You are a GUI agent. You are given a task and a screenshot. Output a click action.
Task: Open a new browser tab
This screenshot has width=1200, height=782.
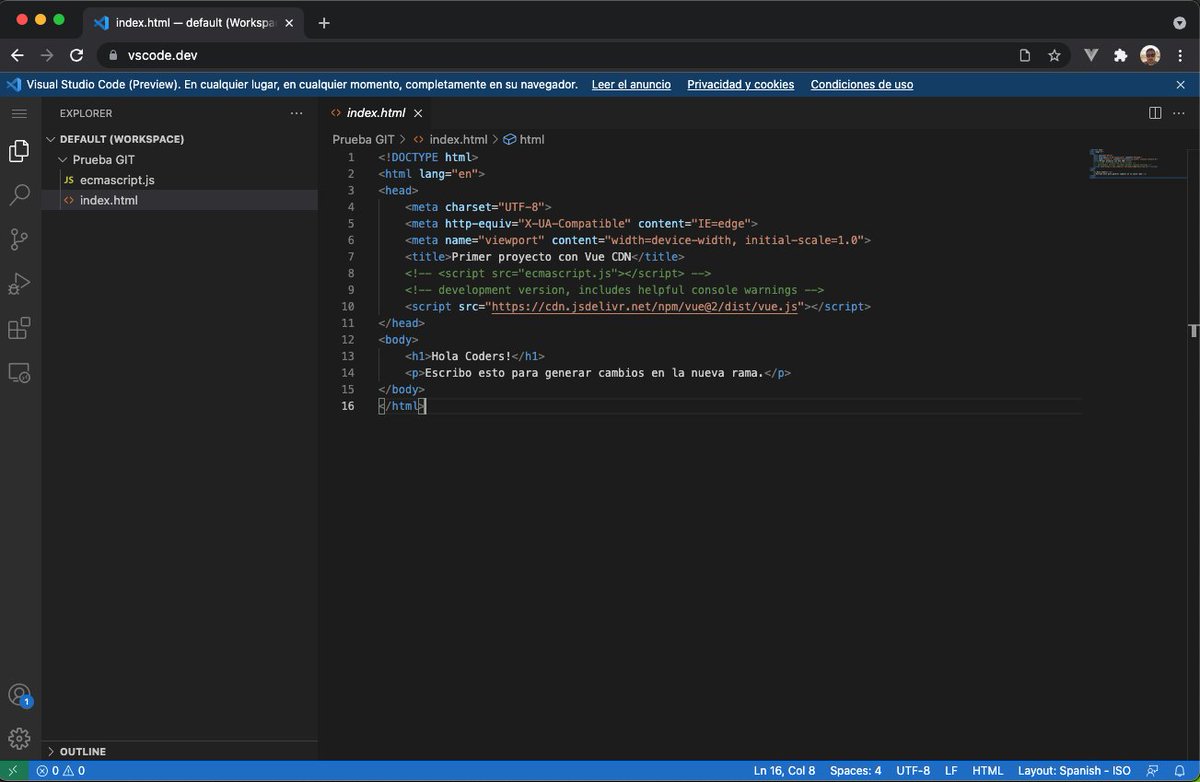click(324, 22)
